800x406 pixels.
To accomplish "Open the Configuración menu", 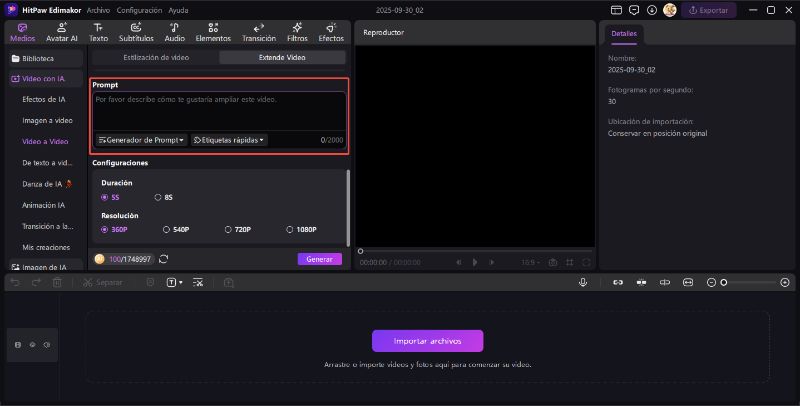I will pyautogui.click(x=139, y=9).
